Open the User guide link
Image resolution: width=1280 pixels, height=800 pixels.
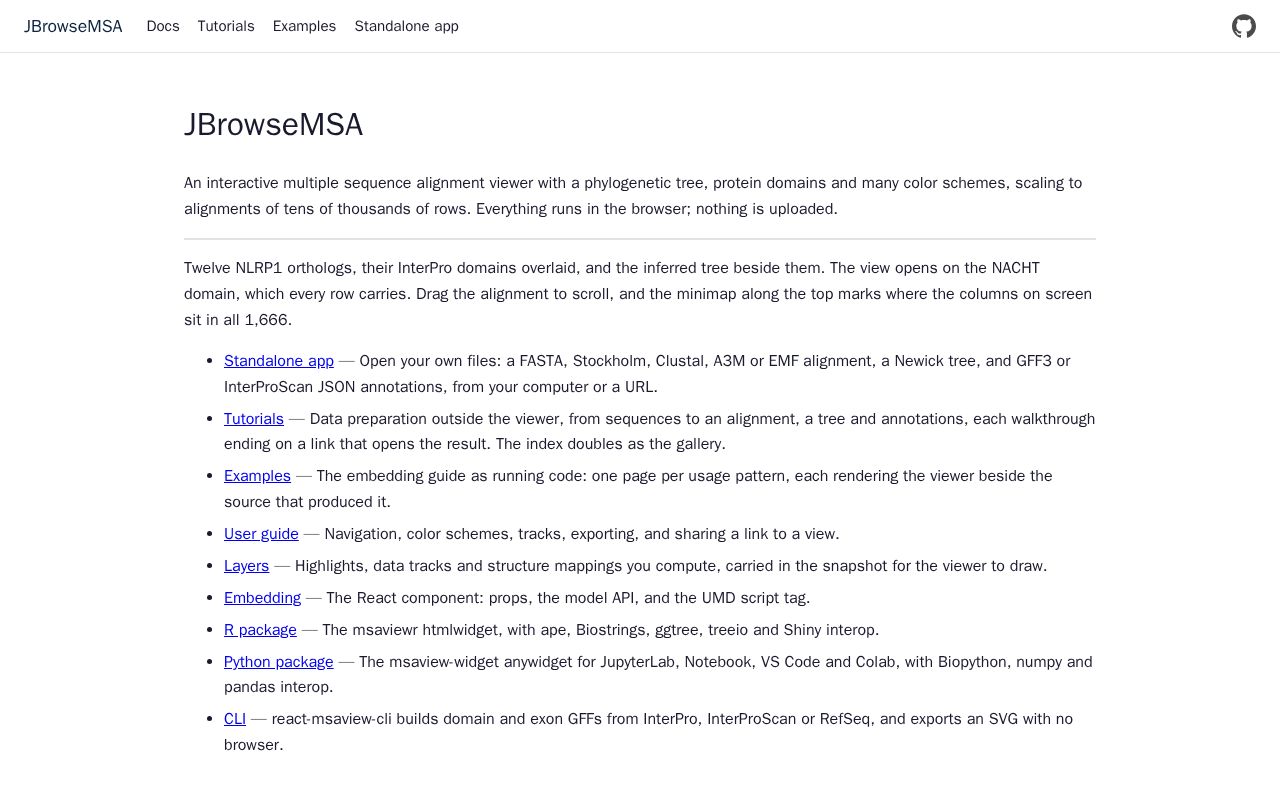click(261, 534)
